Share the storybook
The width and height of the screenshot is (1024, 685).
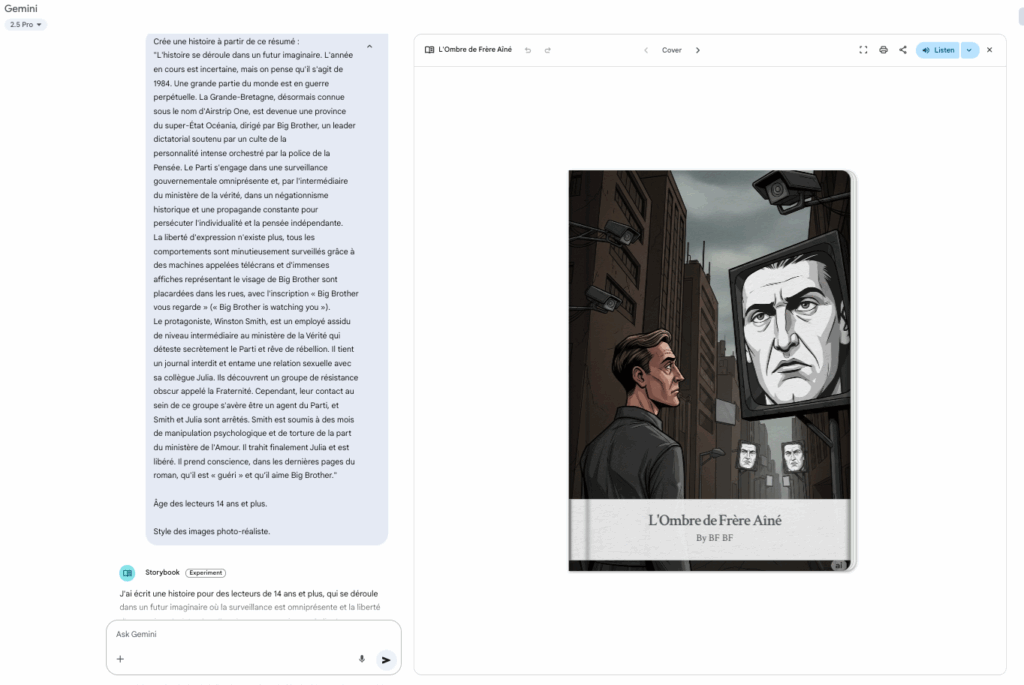click(903, 49)
